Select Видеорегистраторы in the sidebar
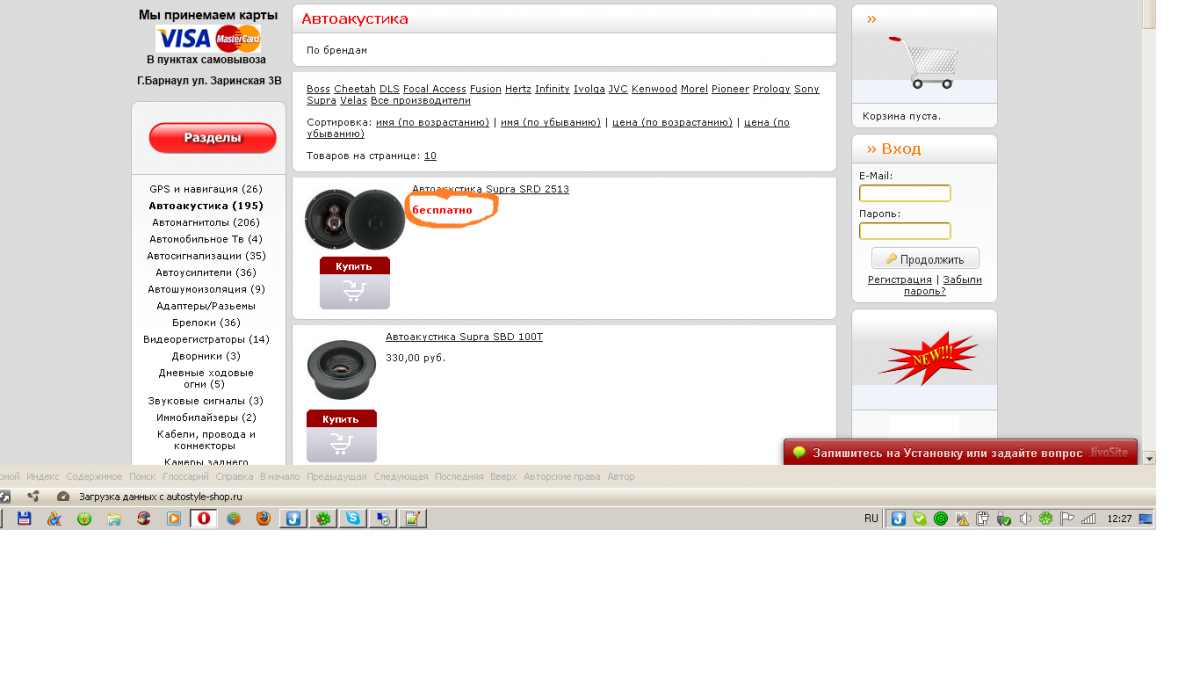Viewport: 1200px width, 675px height. pyautogui.click(x=206, y=339)
